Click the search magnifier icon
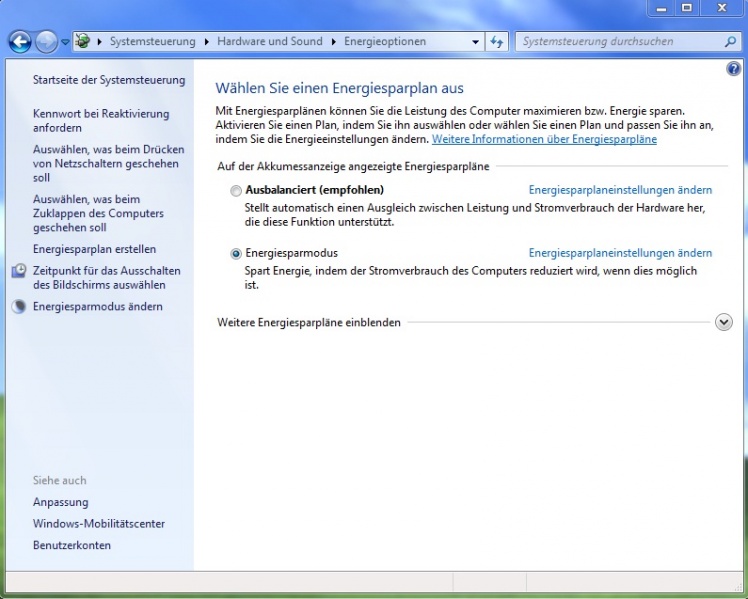Screen dimensions: 748x599 point(730,42)
